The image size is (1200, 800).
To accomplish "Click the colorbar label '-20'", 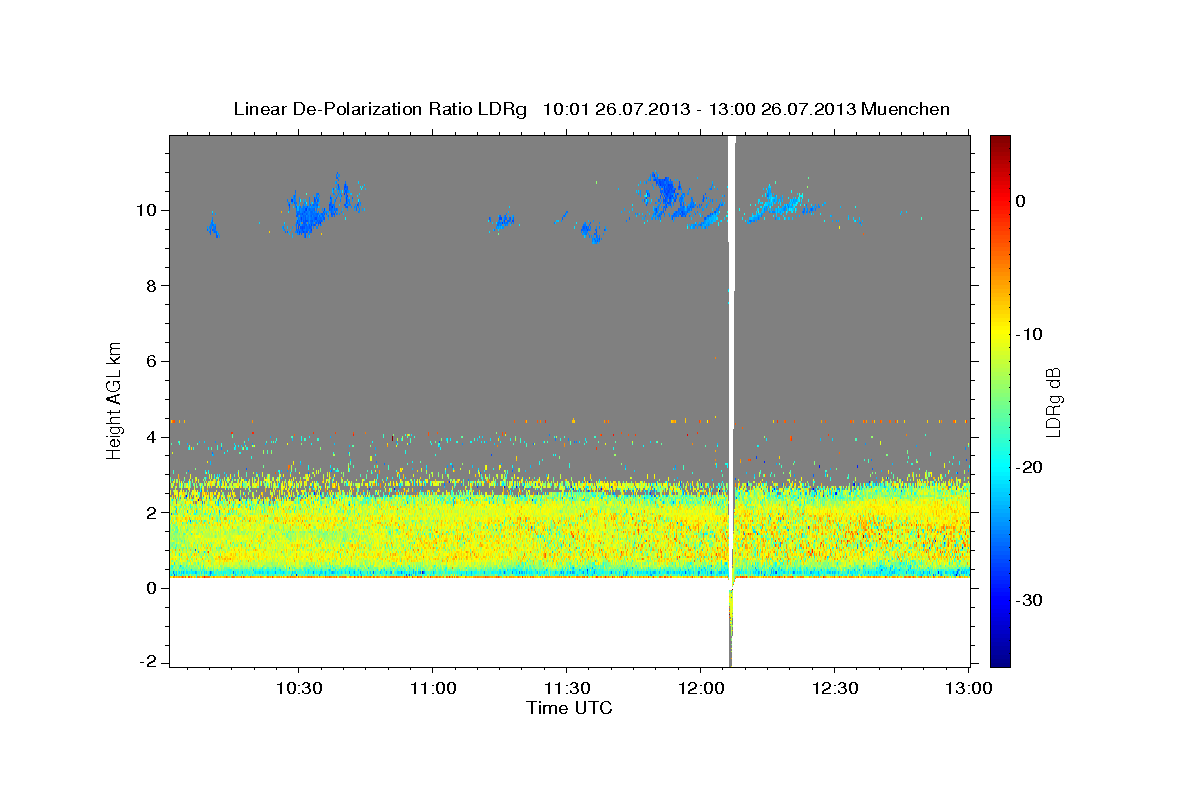I will coord(1030,467).
